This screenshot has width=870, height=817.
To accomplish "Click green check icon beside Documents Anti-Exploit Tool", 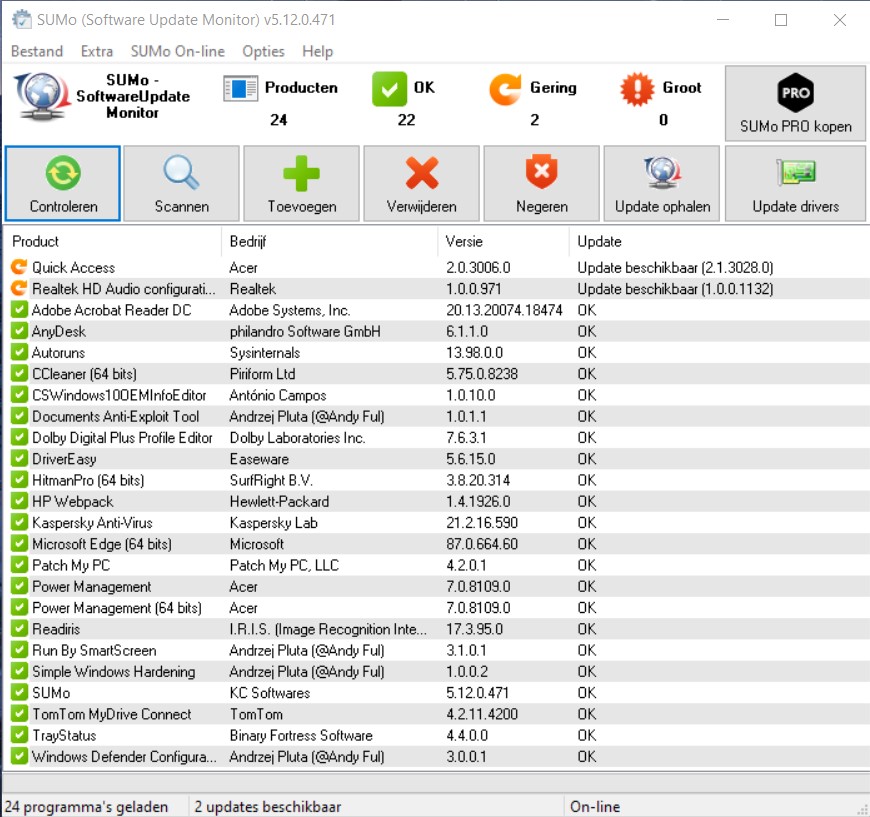I will point(19,416).
